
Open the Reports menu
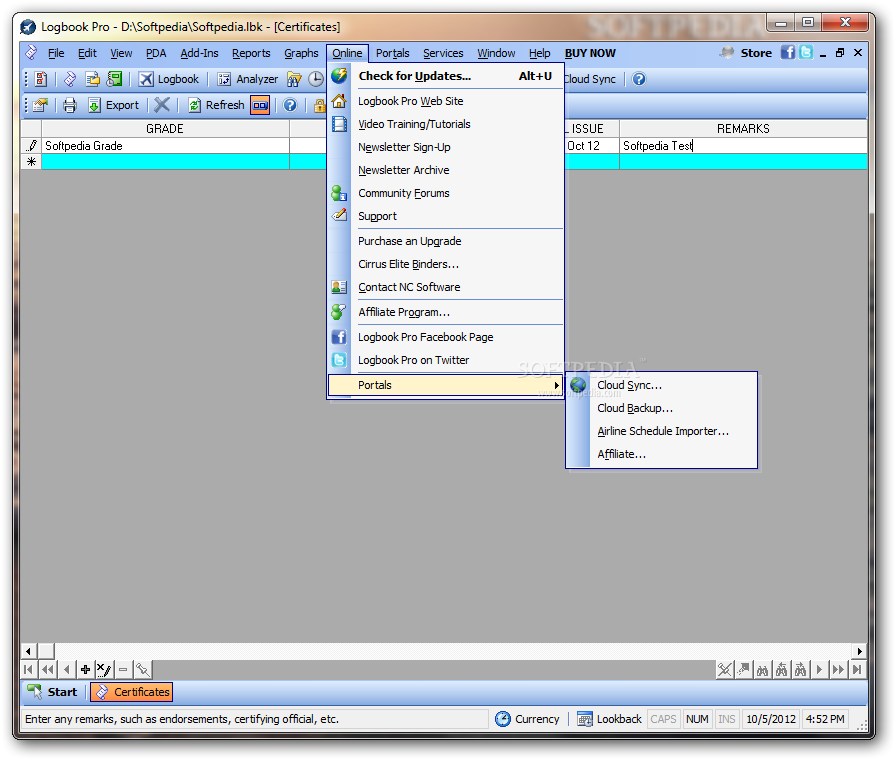[251, 53]
